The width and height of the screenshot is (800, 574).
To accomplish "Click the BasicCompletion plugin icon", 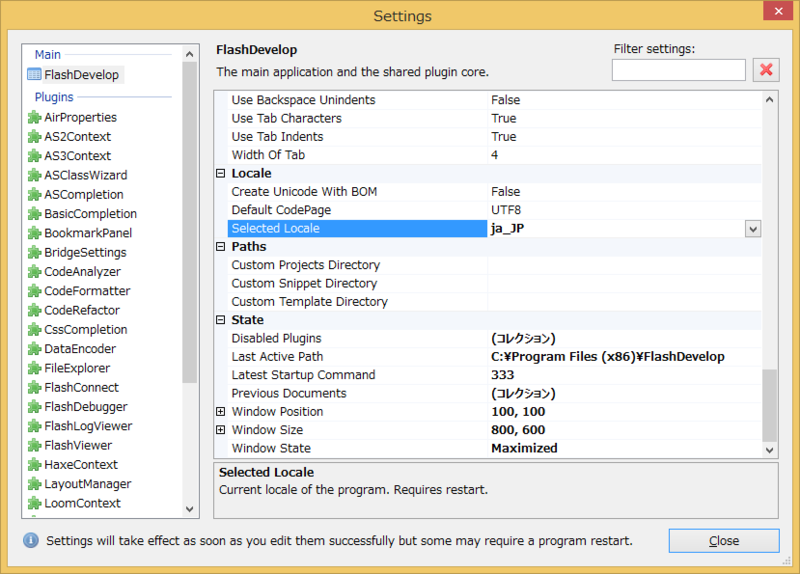I will coord(34,214).
